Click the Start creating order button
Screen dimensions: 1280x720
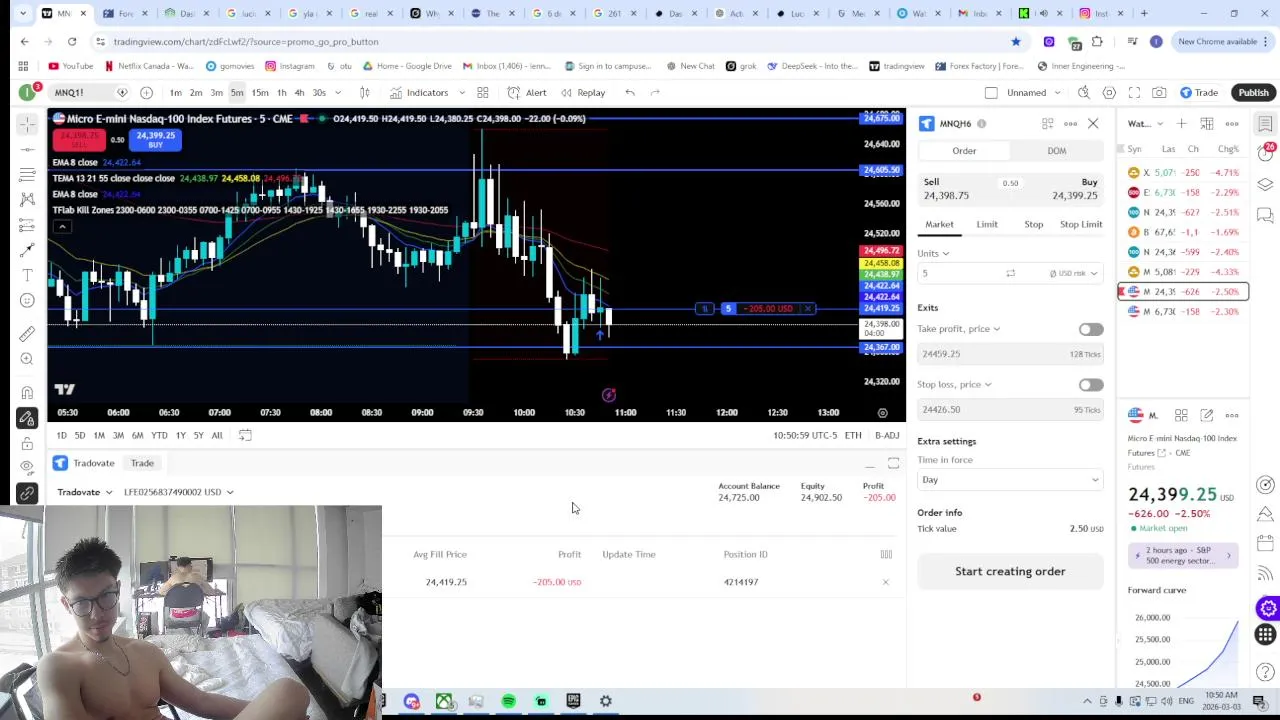pyautogui.click(x=1010, y=571)
